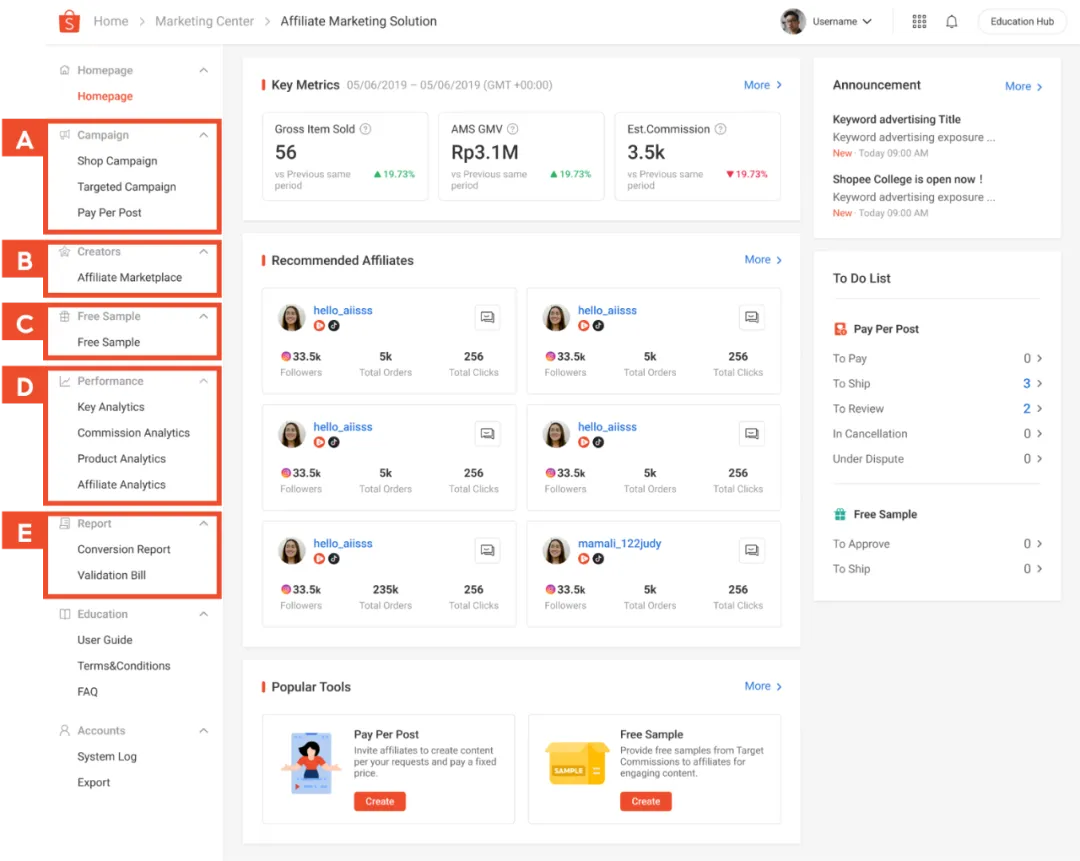Click the Campaign megaphone sidebar icon
Viewport: 1080px width, 861px height.
click(x=65, y=135)
